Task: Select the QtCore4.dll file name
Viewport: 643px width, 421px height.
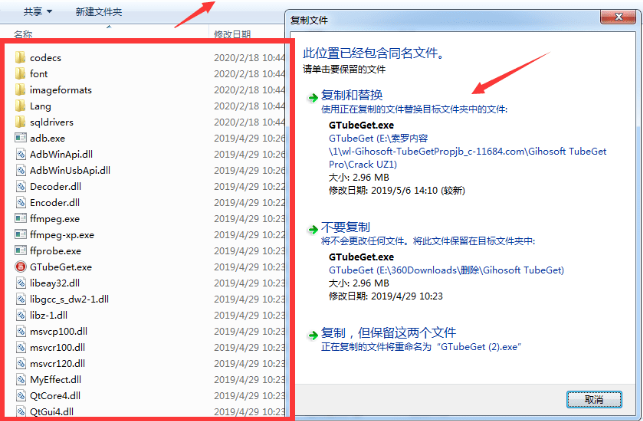Action: [x=55, y=396]
